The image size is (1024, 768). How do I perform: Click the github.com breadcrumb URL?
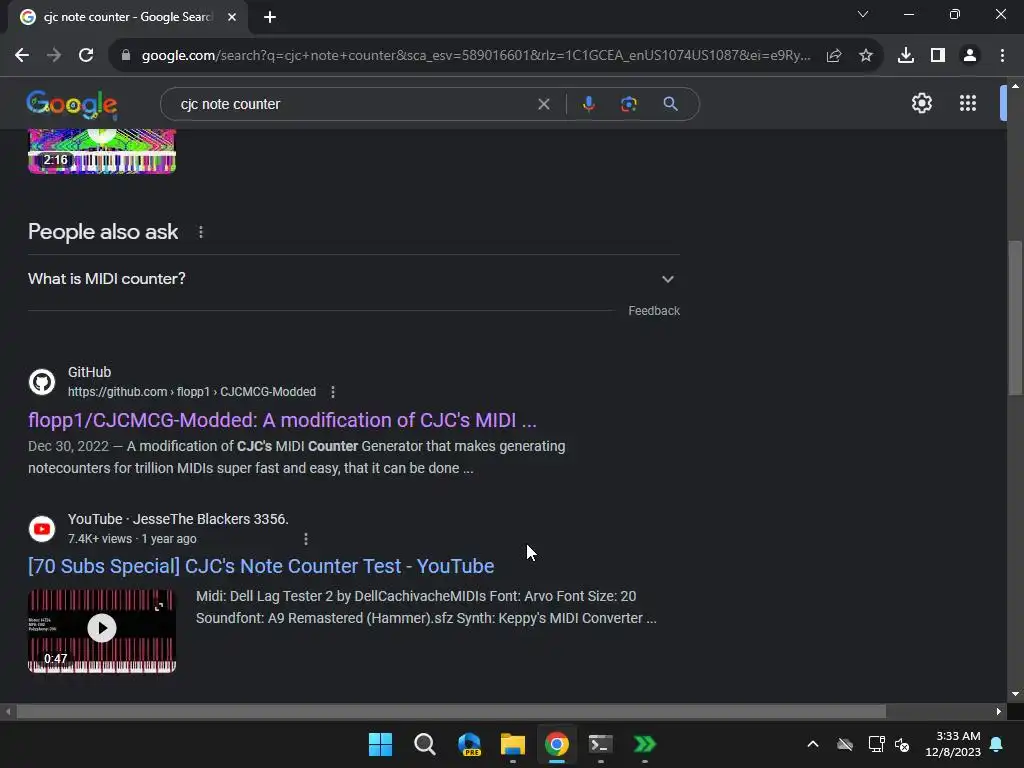[x=191, y=392]
